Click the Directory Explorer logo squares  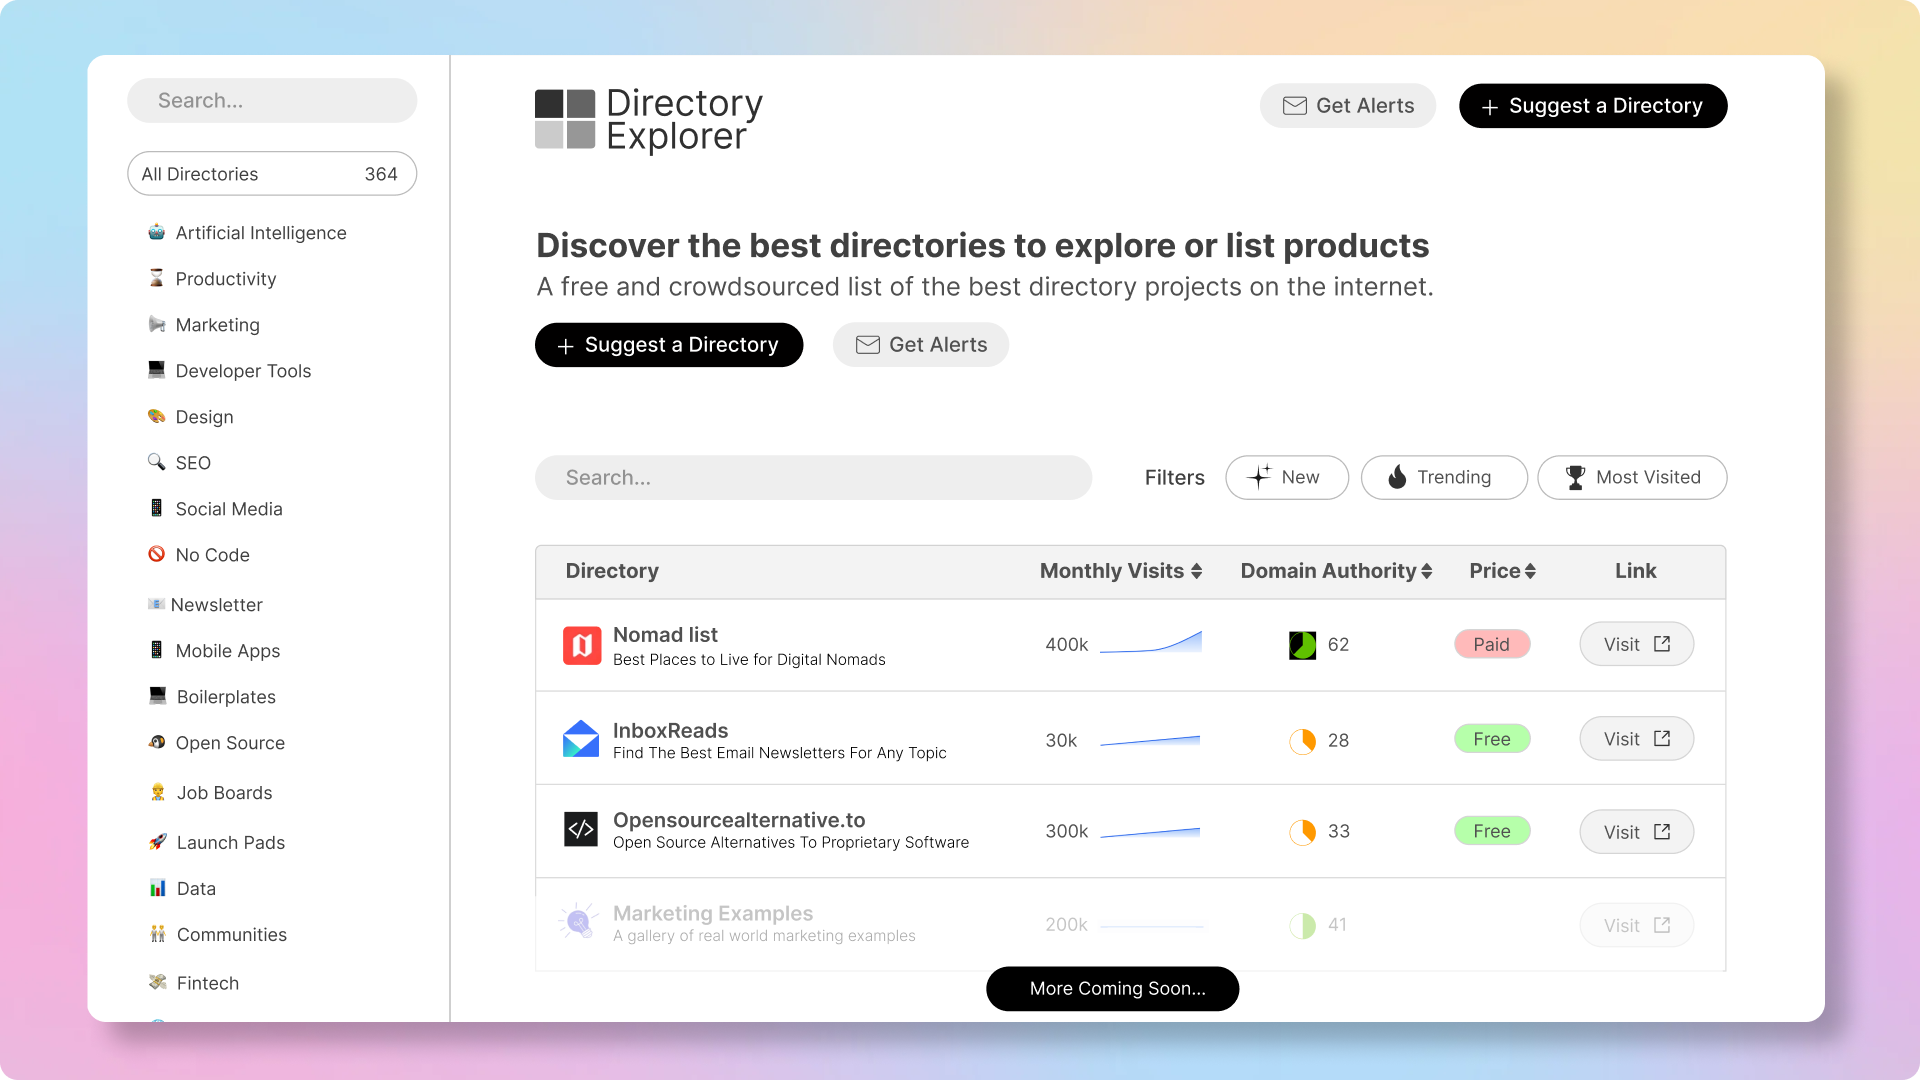click(565, 119)
